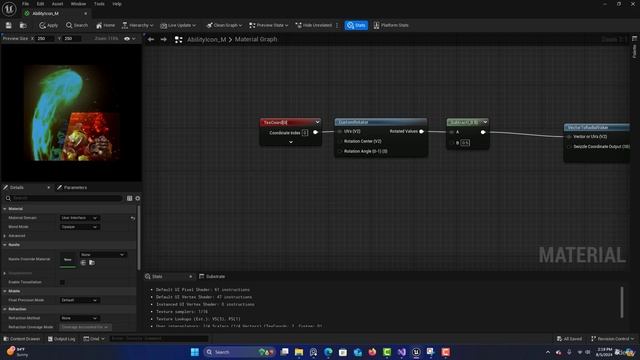Click the TexCoord node header
This screenshot has width=640, height=360.
point(290,122)
